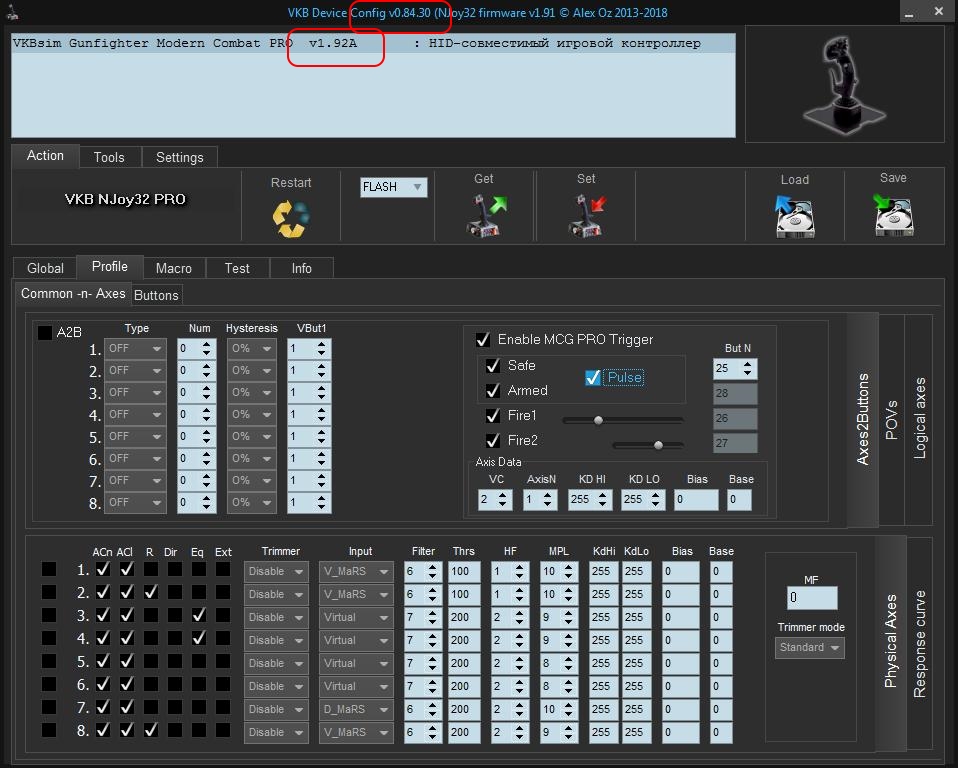Click the joystick device image
This screenshot has width=958, height=768.
(x=844, y=84)
